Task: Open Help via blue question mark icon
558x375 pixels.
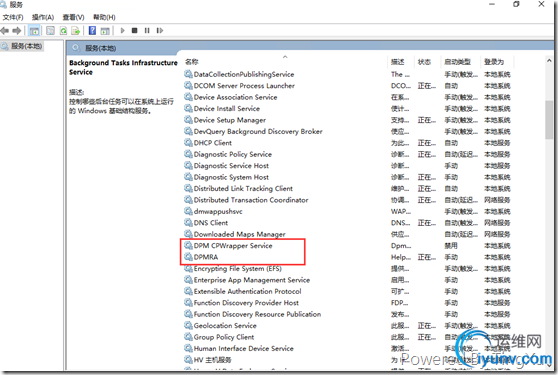Action: point(92,31)
